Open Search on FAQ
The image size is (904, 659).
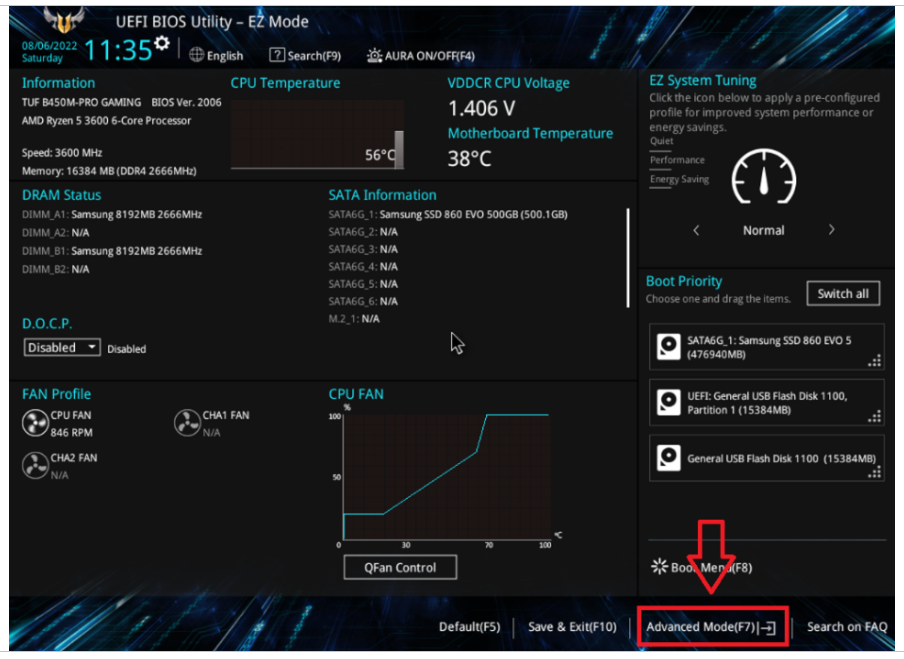coord(847,627)
